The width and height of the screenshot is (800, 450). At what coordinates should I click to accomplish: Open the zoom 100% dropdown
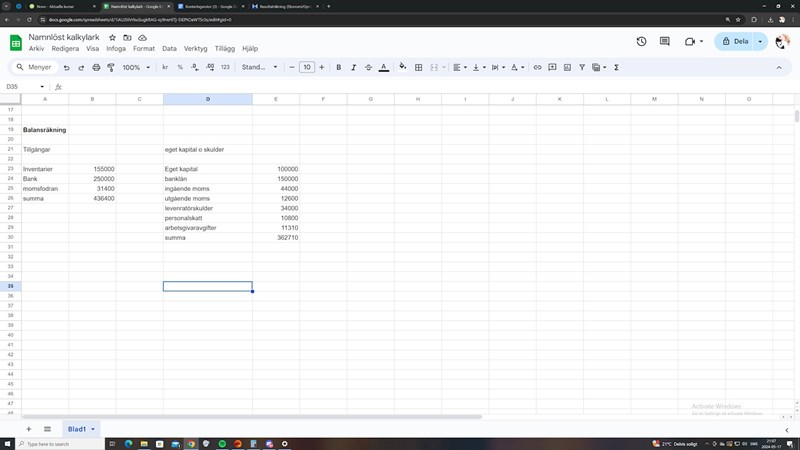point(135,68)
